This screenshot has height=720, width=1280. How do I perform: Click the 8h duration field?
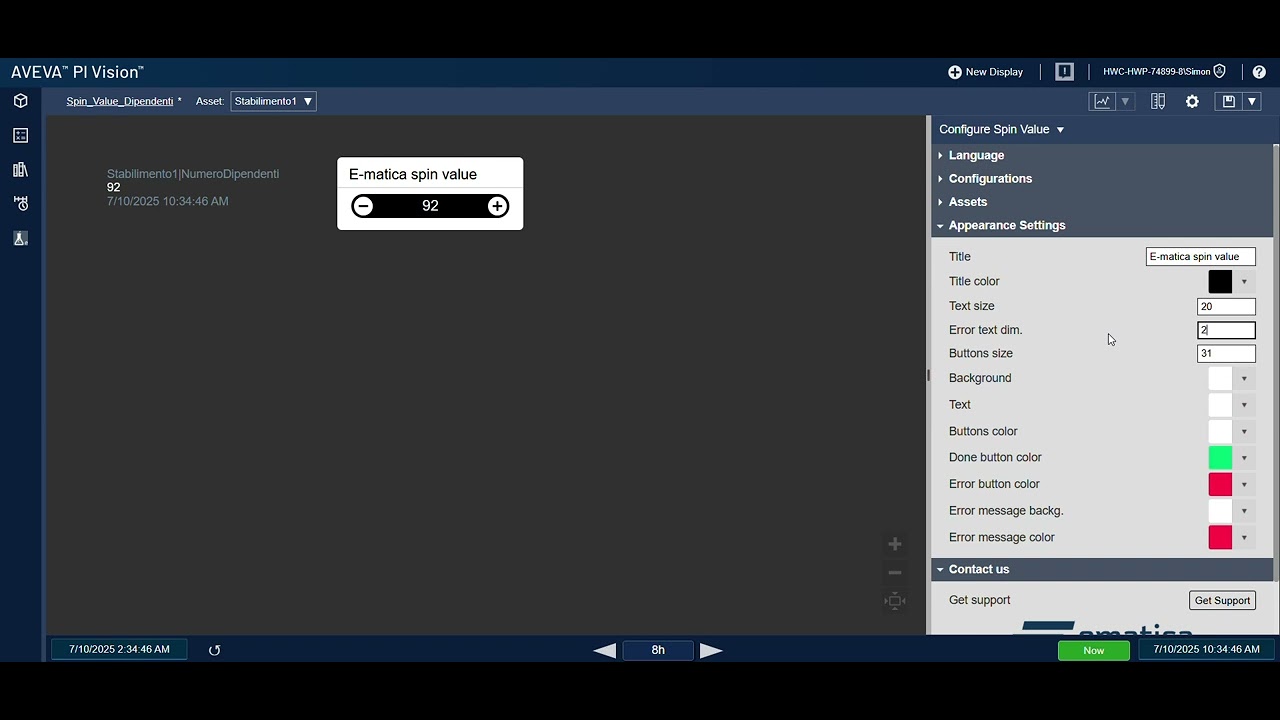click(x=658, y=650)
